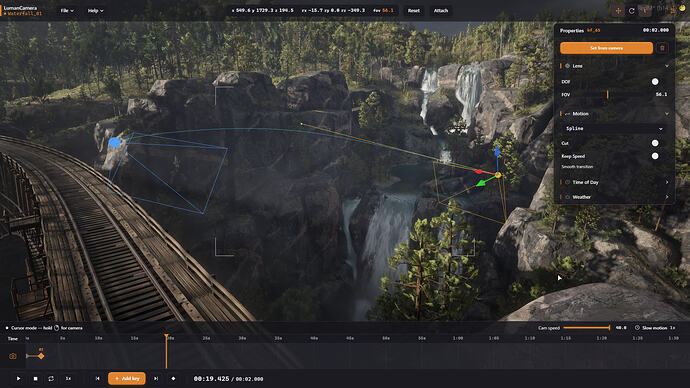Click the gizmo green axis arrow
This screenshot has height=388, width=690.
click(481, 183)
